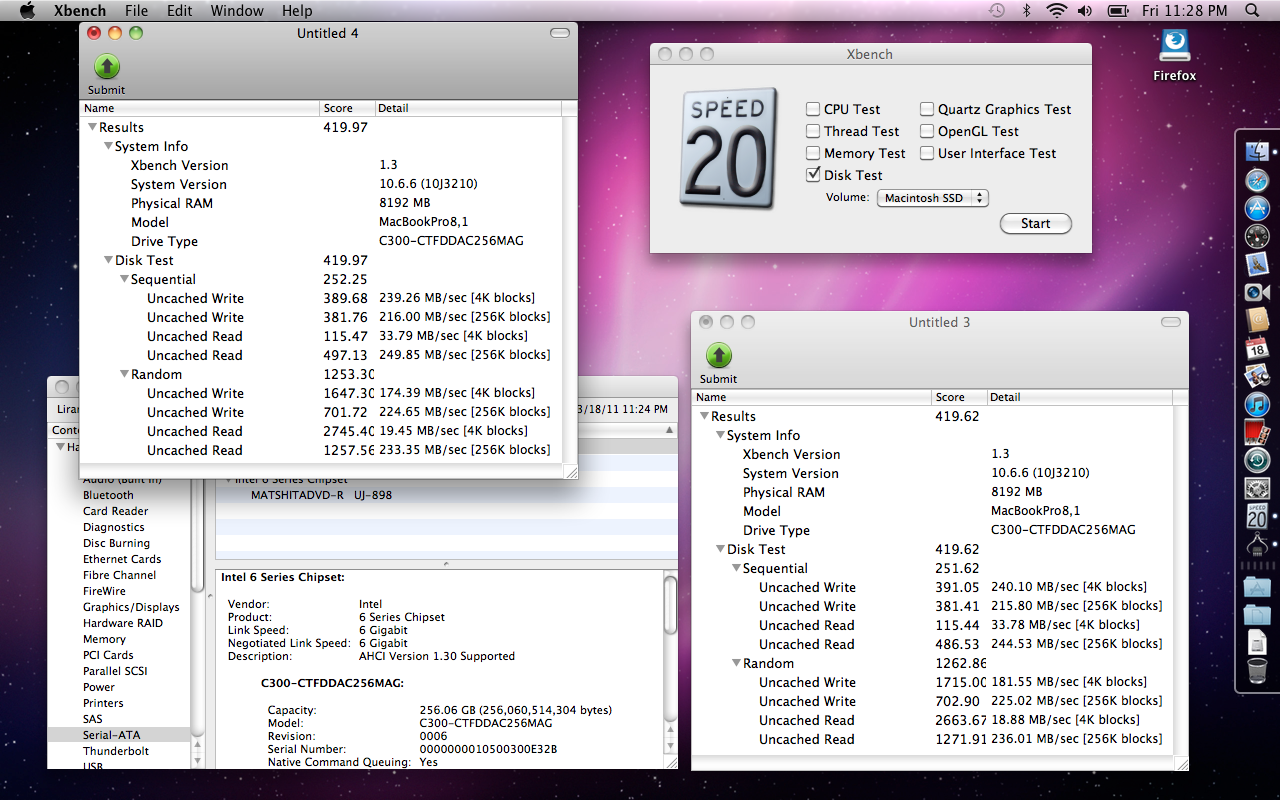The height and width of the screenshot is (800, 1280).
Task: Enable the Quartz Graphics Test checkbox
Action: [x=927, y=109]
